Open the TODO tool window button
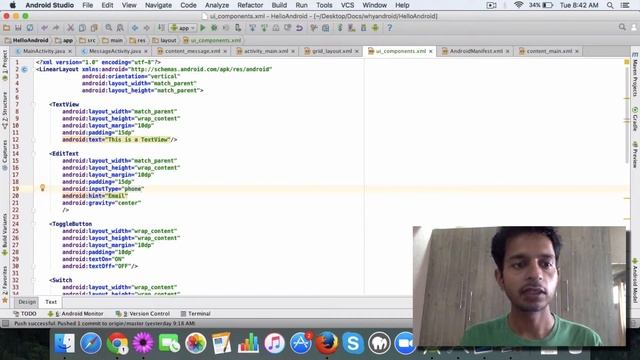The height and width of the screenshot is (360, 640). point(25,313)
